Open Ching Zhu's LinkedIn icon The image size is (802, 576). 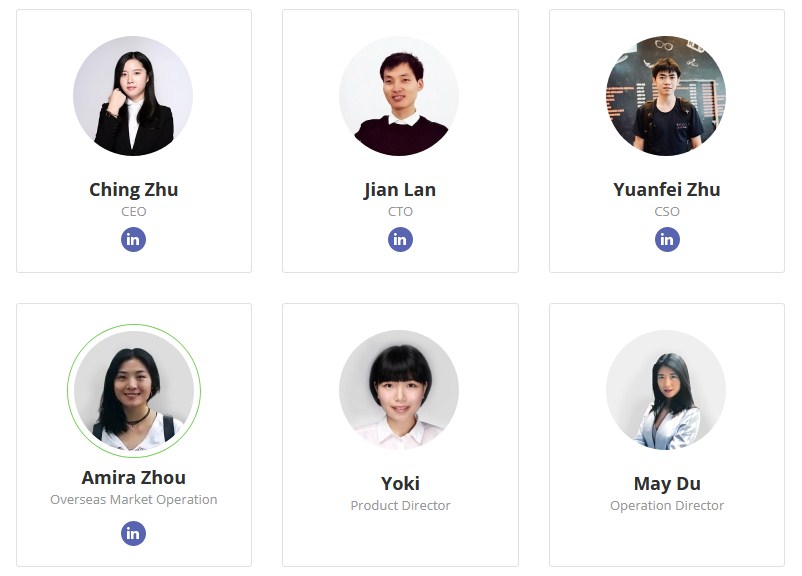click(134, 239)
